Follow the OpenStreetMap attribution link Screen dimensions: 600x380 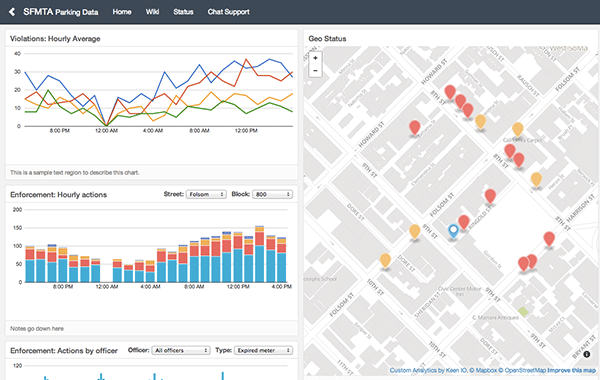tap(522, 370)
